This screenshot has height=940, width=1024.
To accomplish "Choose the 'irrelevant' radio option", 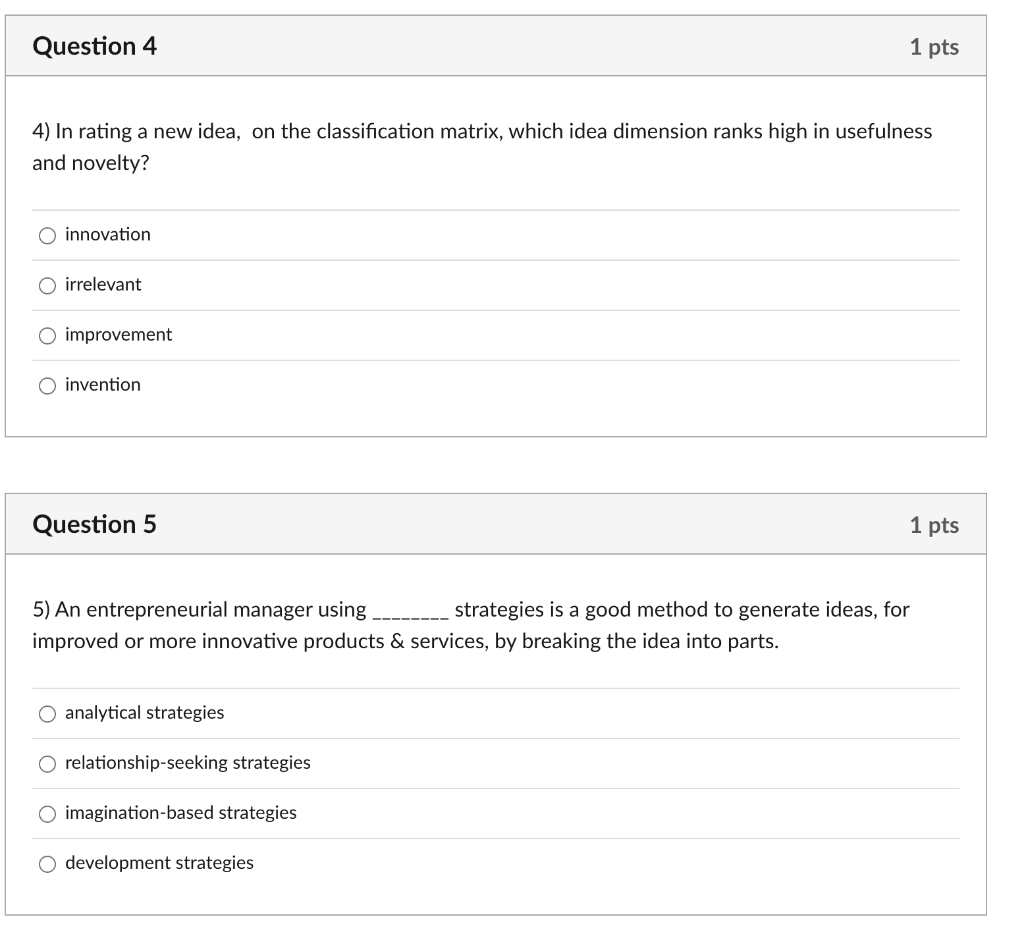I will 48,286.
